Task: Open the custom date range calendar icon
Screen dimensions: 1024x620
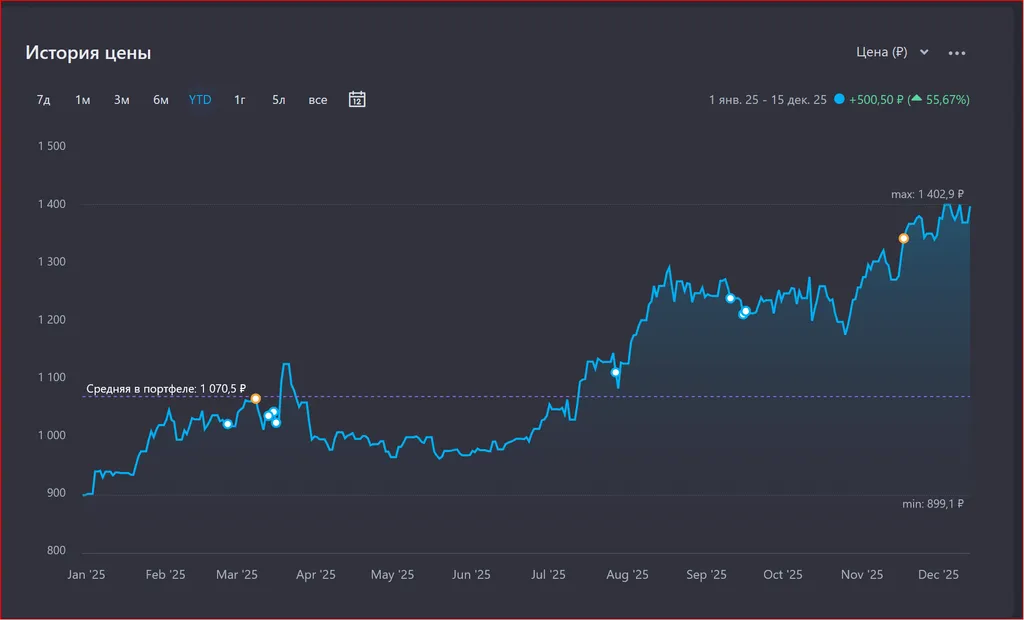Action: tap(357, 99)
